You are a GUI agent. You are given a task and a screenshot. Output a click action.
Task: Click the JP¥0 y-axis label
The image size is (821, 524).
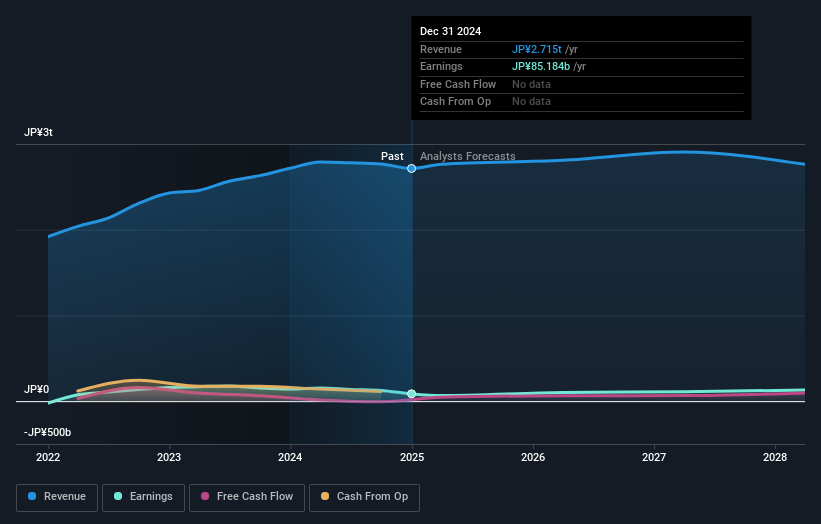(37, 389)
